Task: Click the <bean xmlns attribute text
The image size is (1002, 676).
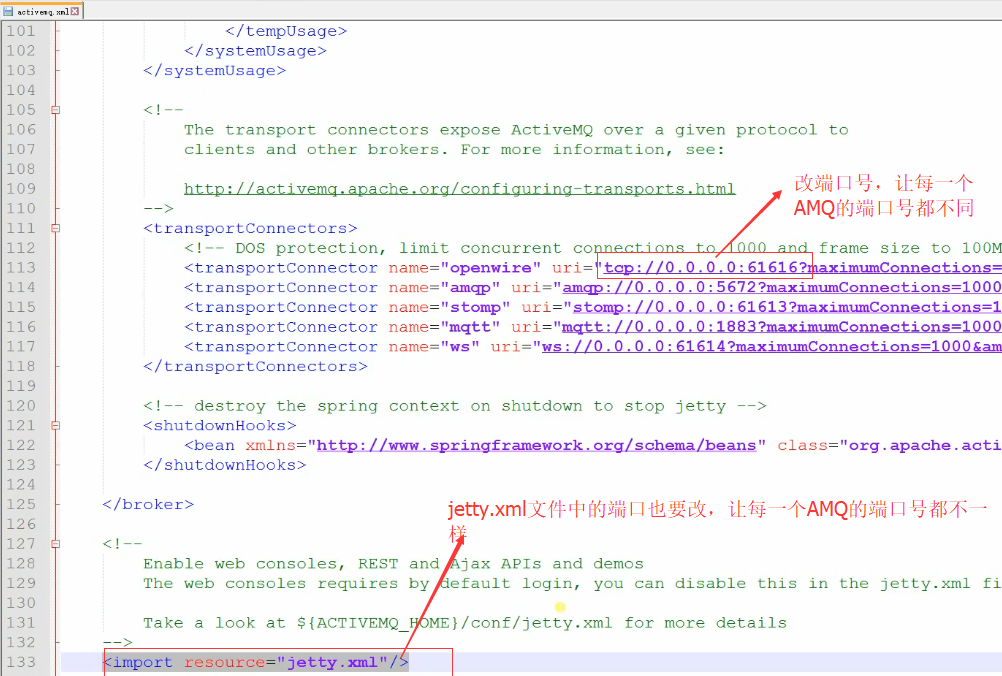Action: tap(240, 445)
